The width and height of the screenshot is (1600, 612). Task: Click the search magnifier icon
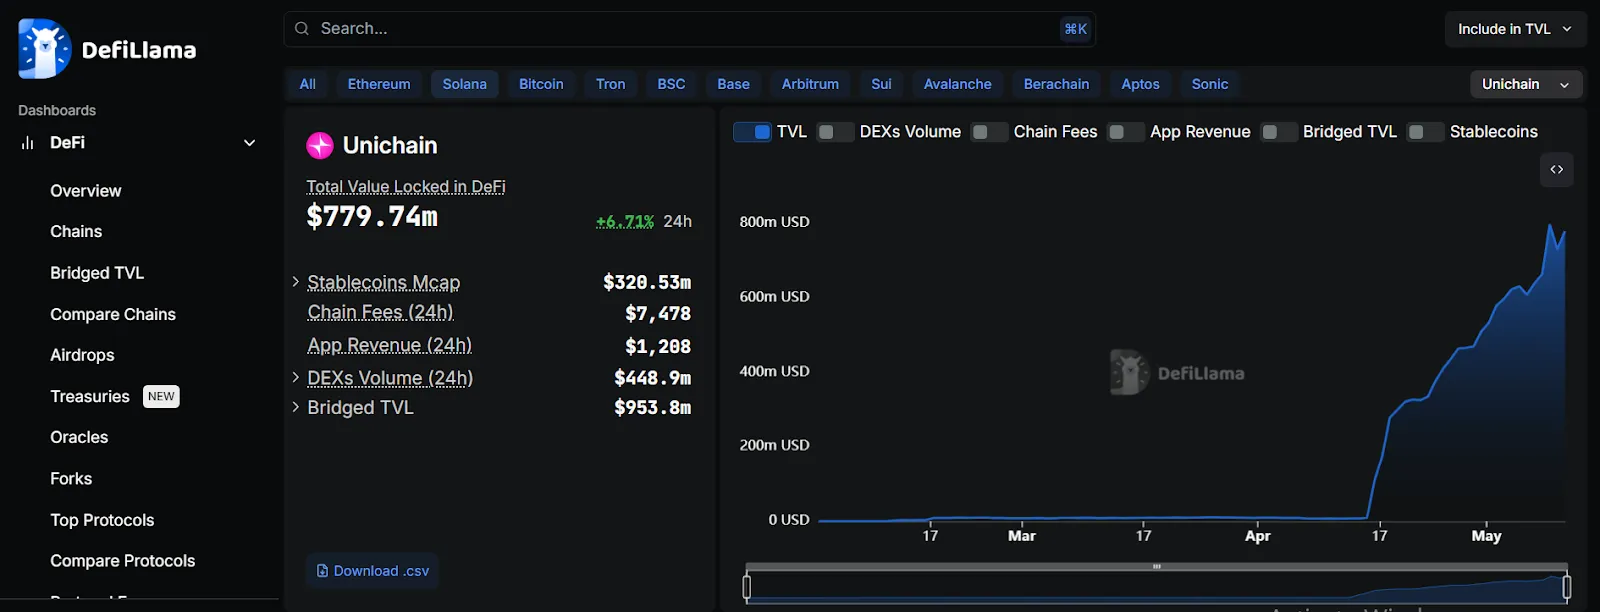click(x=302, y=29)
